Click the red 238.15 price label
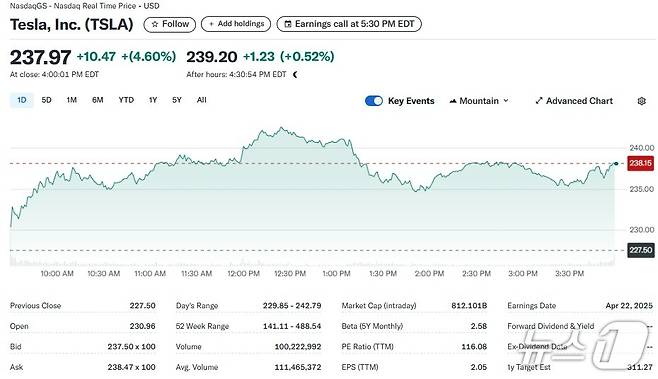Viewport: 658px width, 379px height. [640, 163]
